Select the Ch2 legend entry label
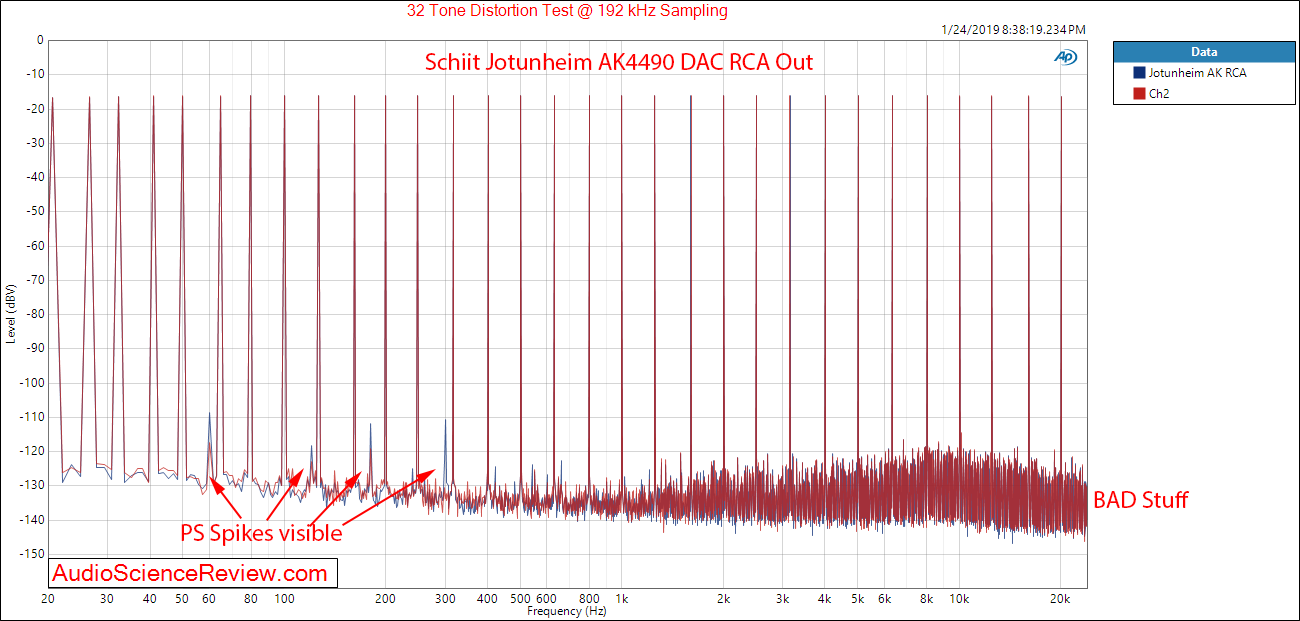 (1159, 93)
